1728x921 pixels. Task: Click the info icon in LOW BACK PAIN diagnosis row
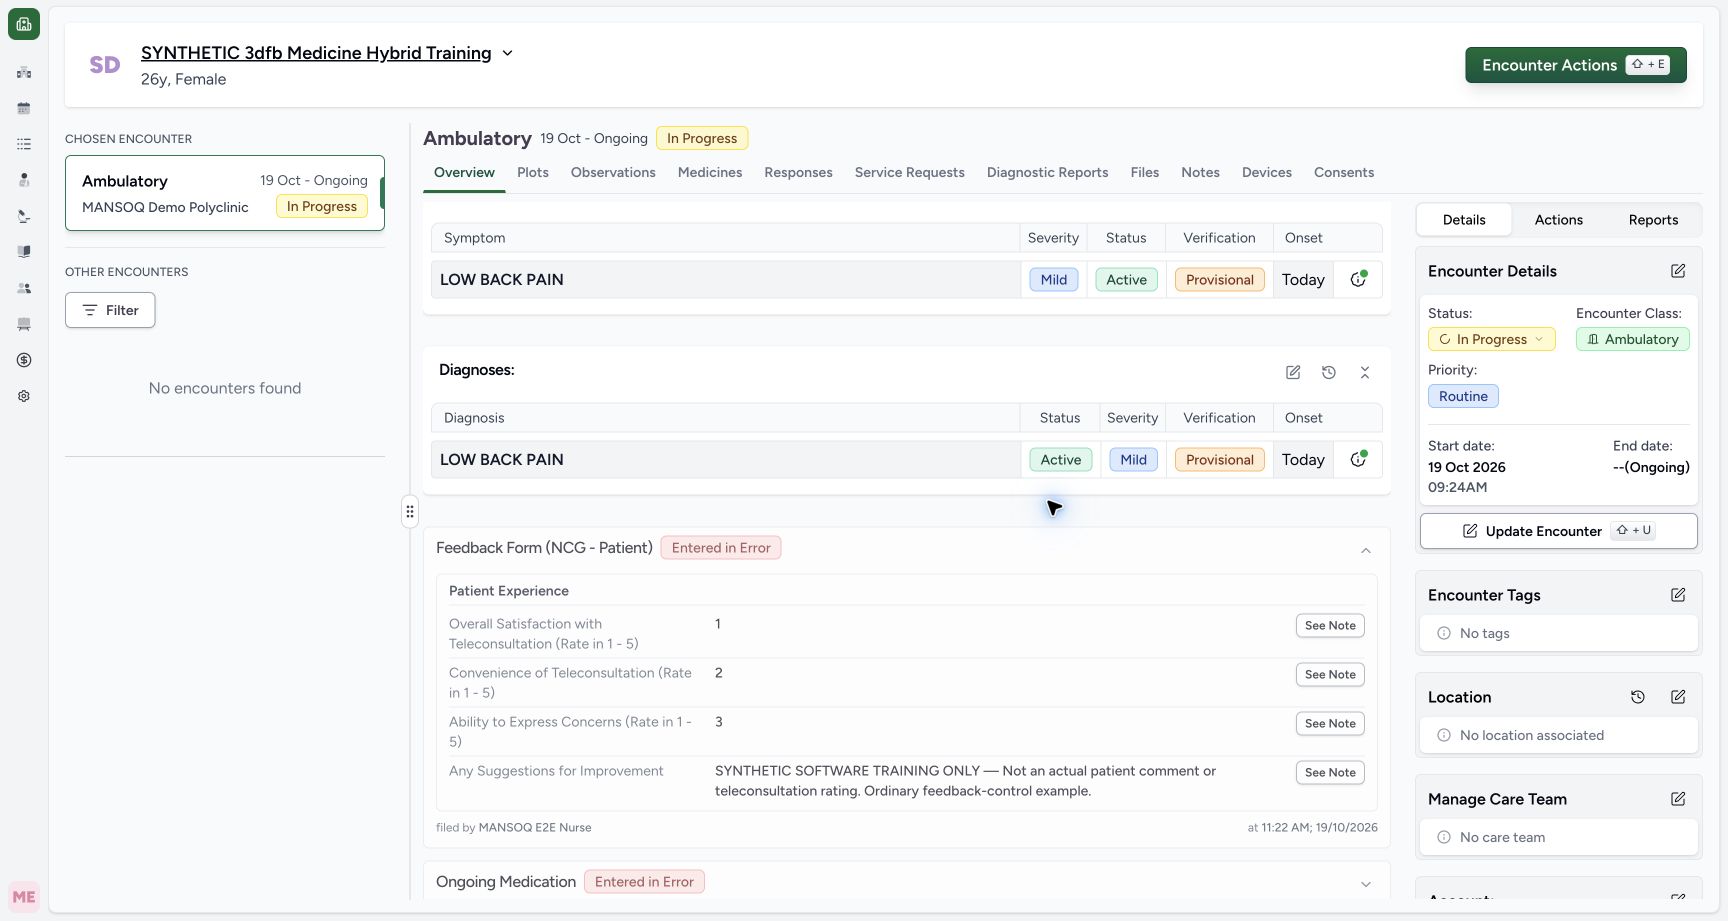click(x=1358, y=460)
